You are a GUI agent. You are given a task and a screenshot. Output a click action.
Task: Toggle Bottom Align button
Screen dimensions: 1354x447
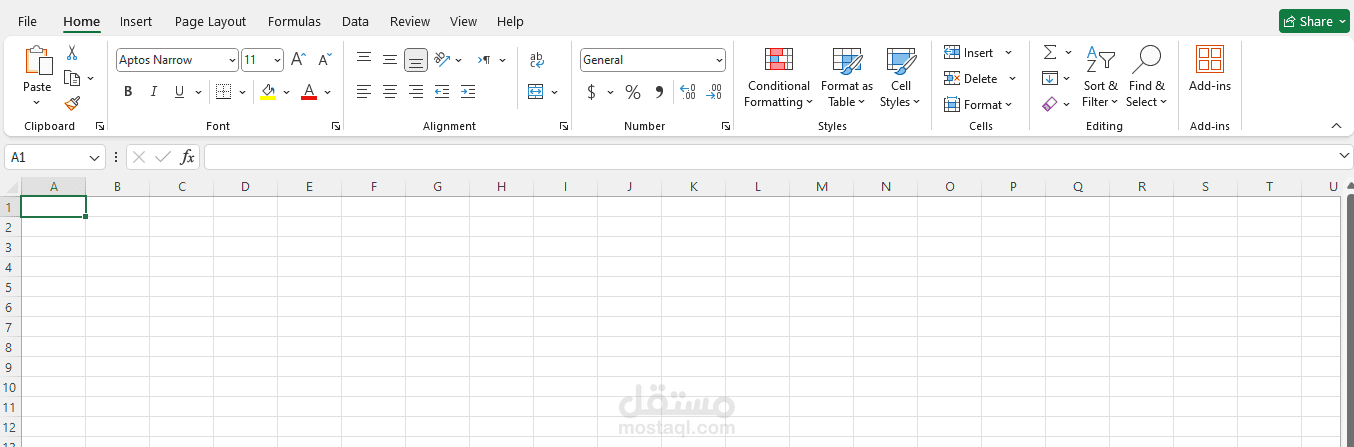tap(416, 60)
